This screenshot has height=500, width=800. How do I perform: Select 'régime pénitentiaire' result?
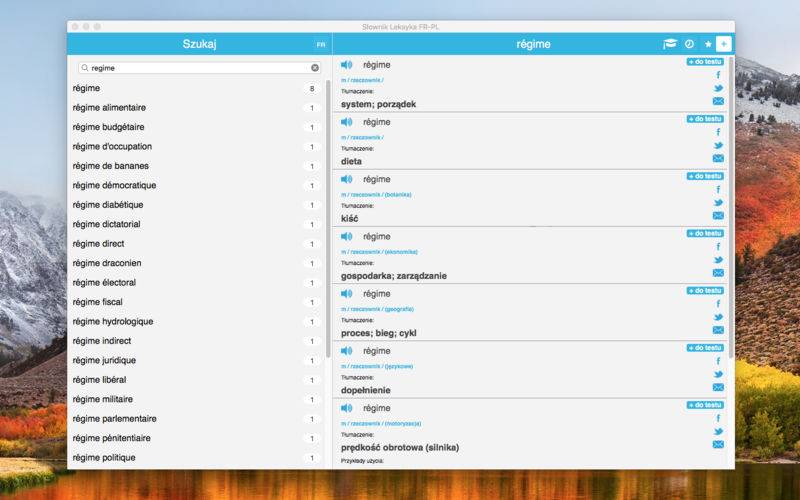[x=196, y=438]
